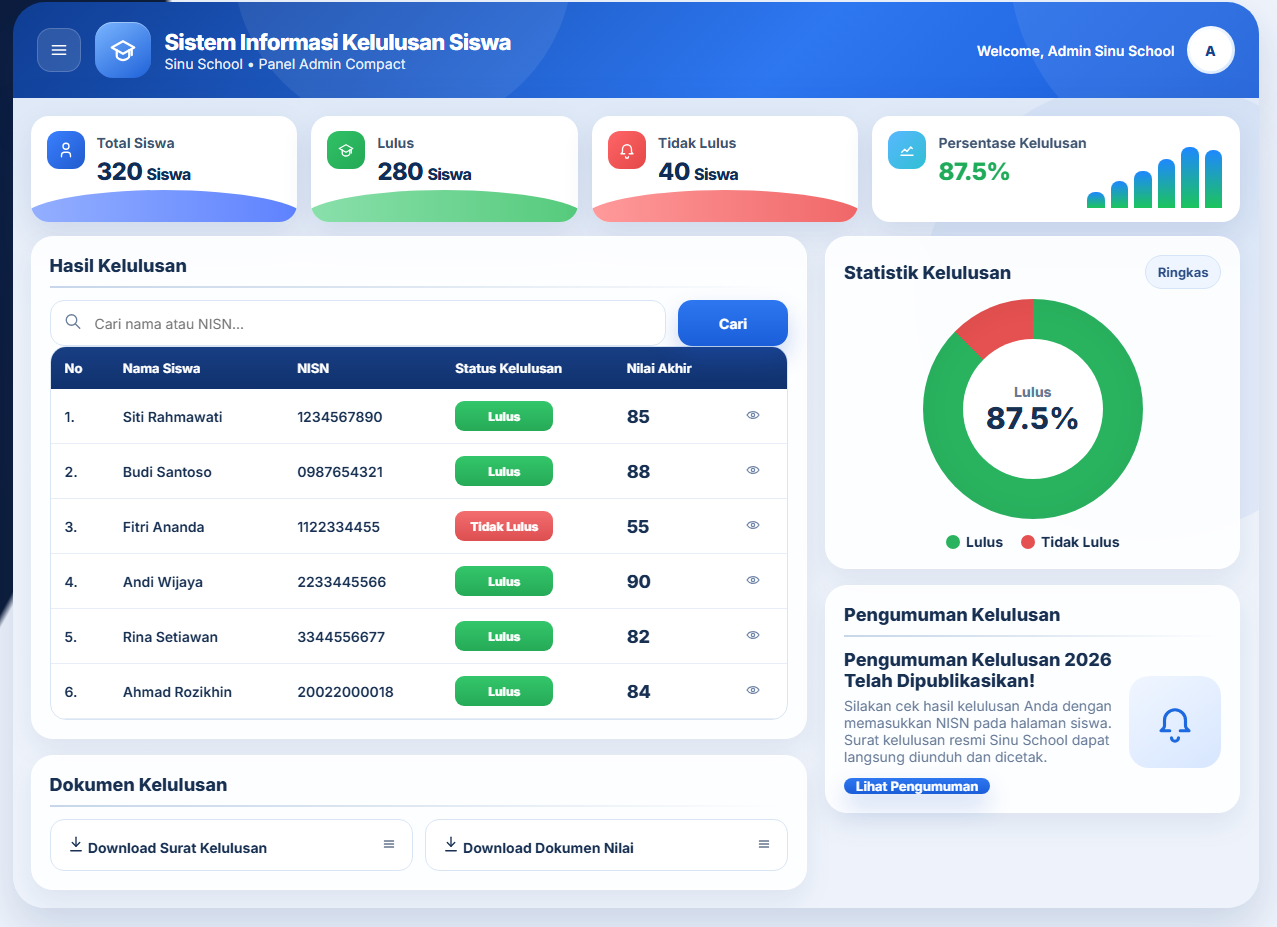The width and height of the screenshot is (1277, 927).
Task: Click the Tidak Lulus legend red dot
Action: pyautogui.click(x=1028, y=542)
